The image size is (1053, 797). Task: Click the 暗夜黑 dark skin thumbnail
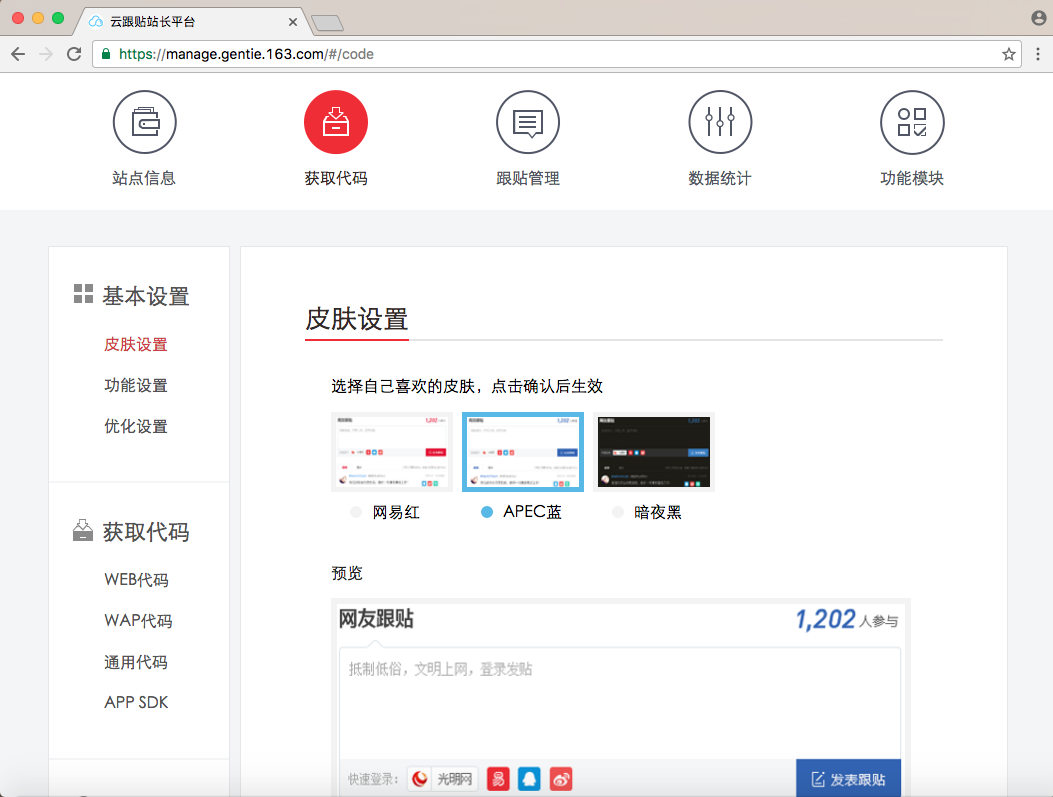point(654,452)
